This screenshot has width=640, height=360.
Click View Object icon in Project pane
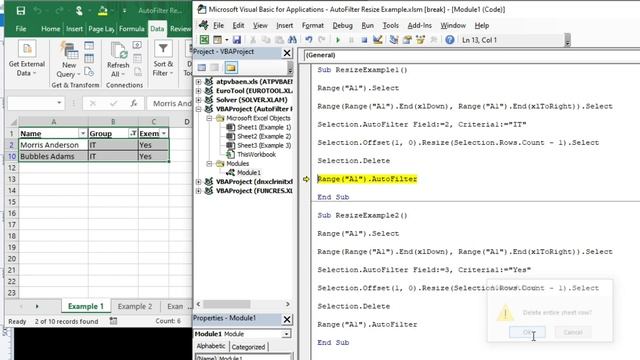tap(215, 68)
